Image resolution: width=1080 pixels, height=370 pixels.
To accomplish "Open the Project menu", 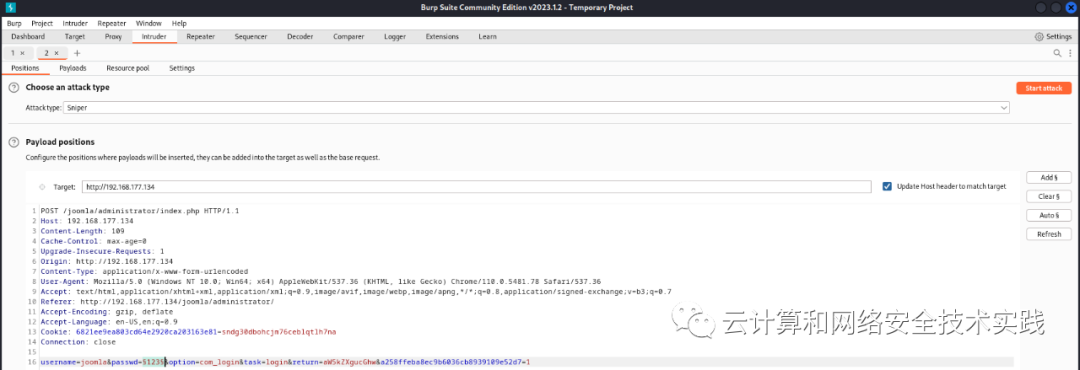I will (x=42, y=23).
